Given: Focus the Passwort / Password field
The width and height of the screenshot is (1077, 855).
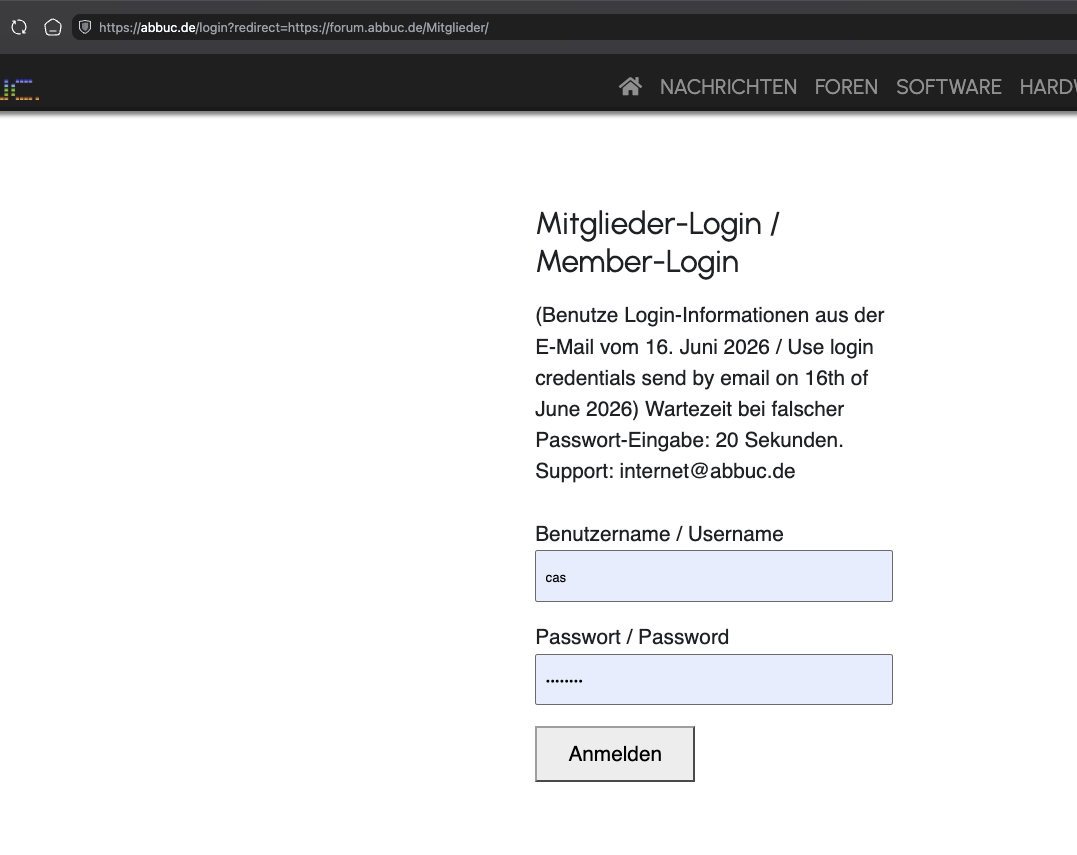Looking at the screenshot, I should [714, 680].
